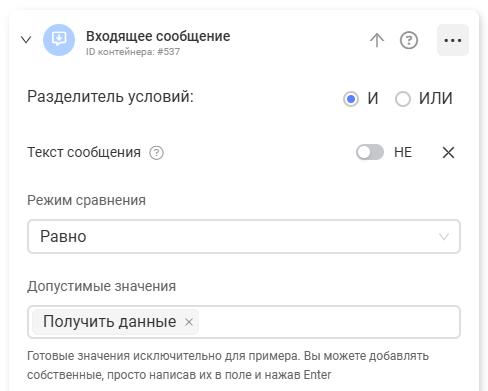The width and height of the screenshot is (488, 391).
Task: Open help for the incoming message container
Action: [x=409, y=40]
